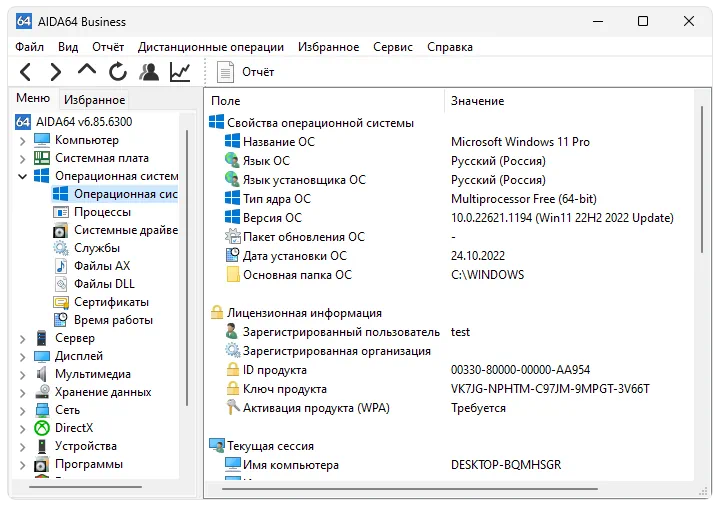Click the Отчёт document icon in toolbar
Screen dimensions: 718x505
click(x=225, y=72)
